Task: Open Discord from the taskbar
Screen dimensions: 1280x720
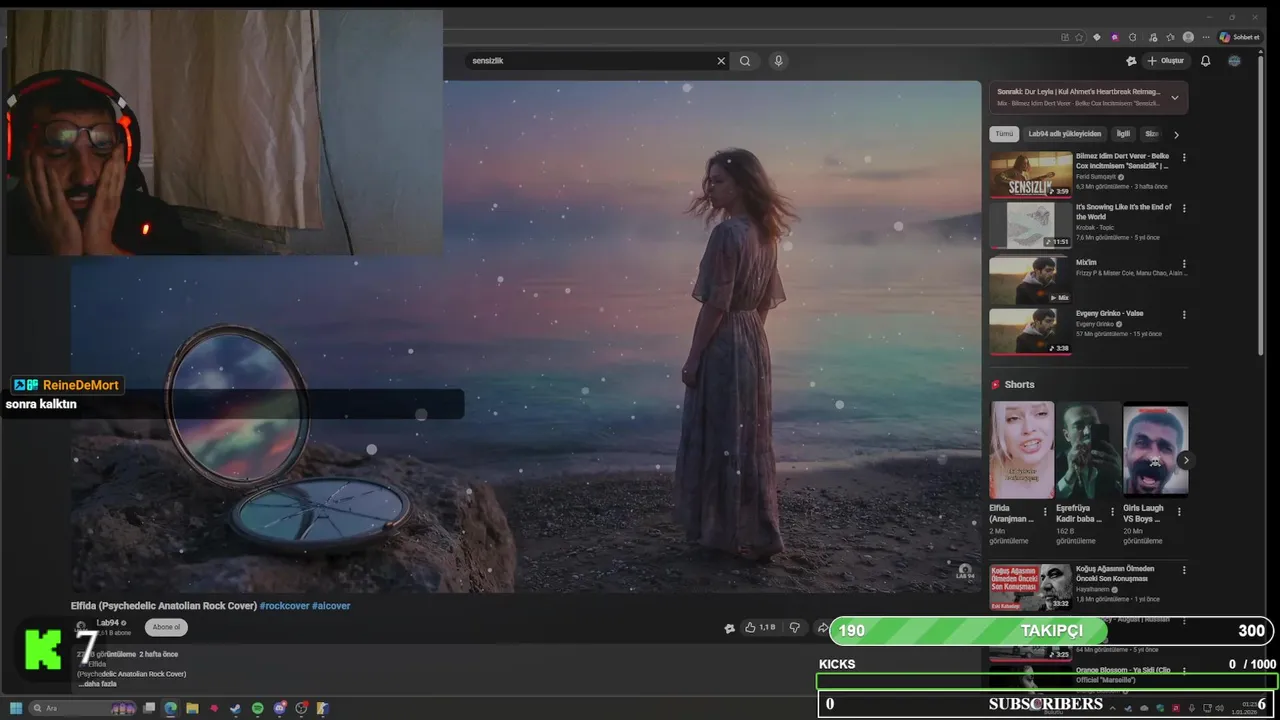Action: tap(280, 708)
